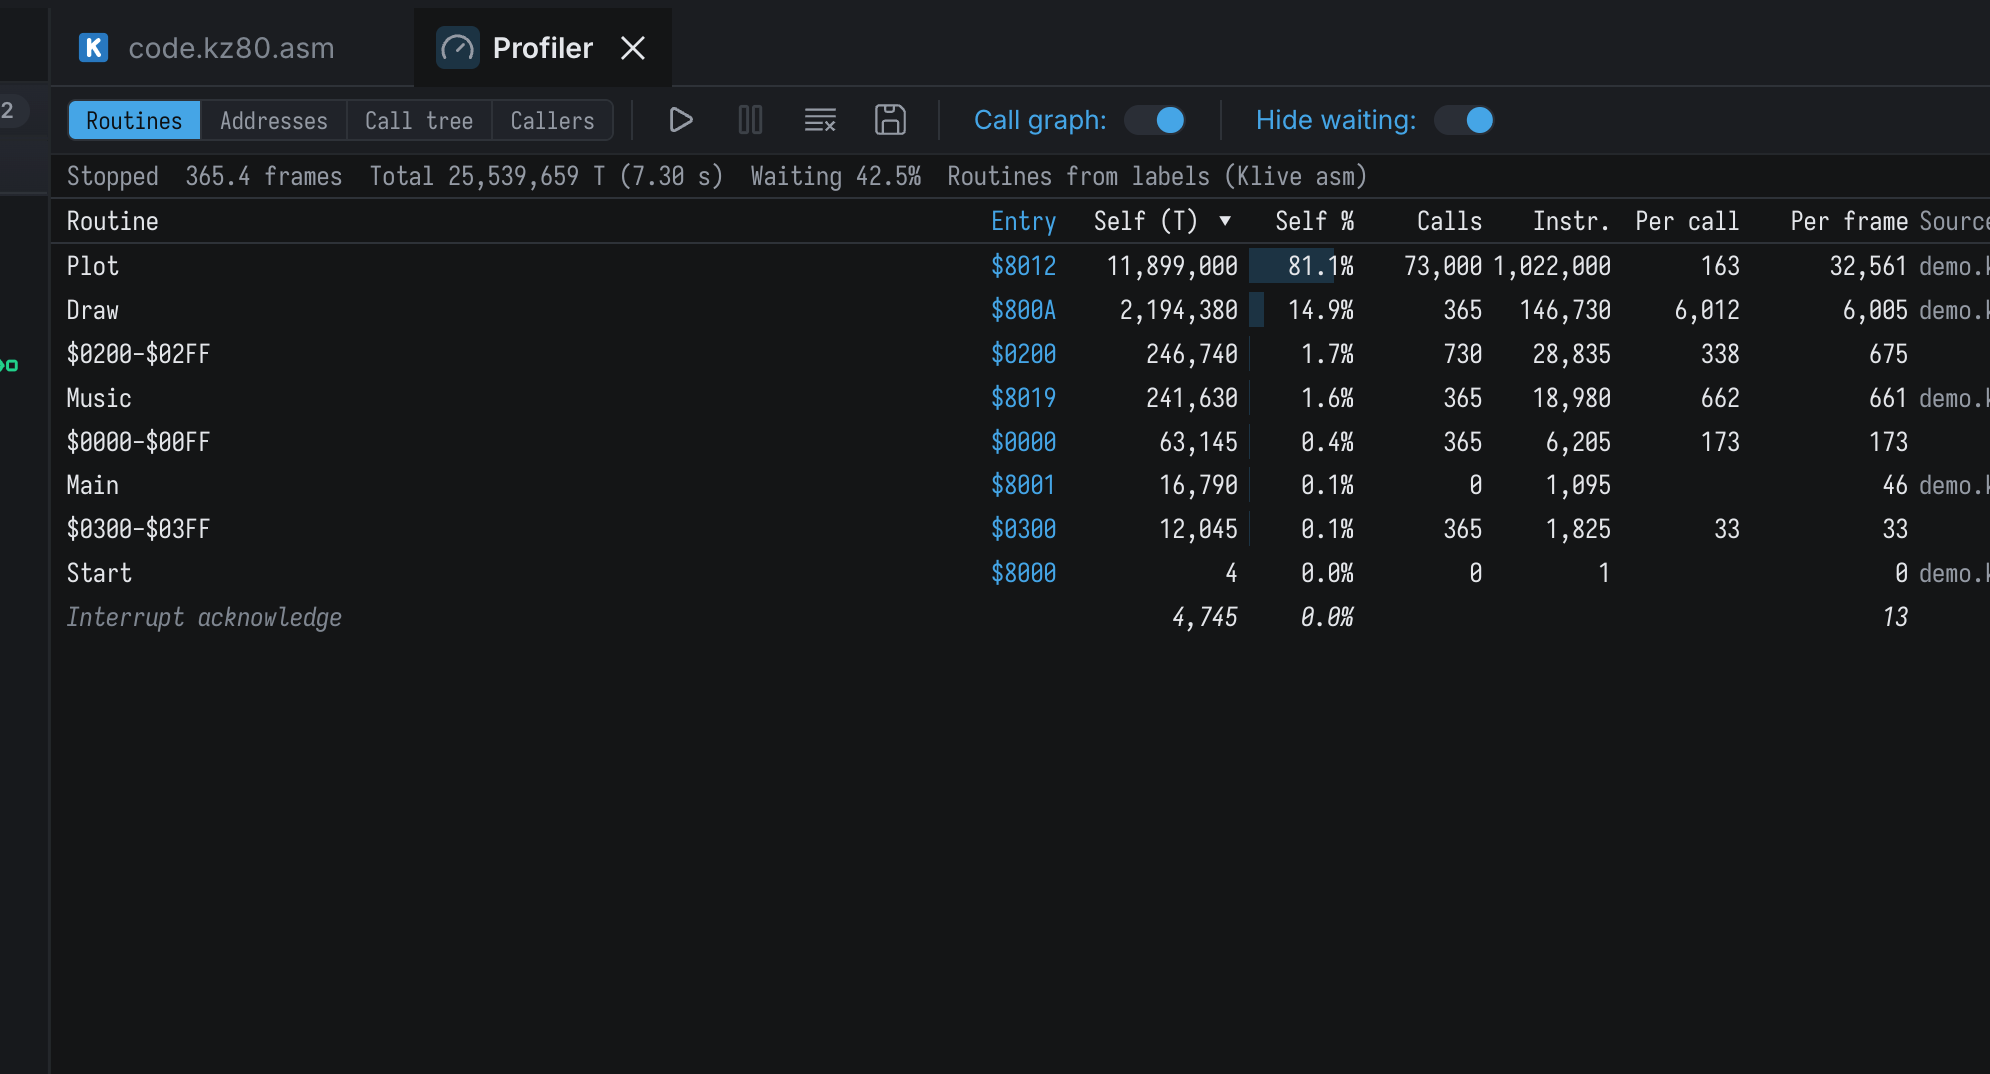The width and height of the screenshot is (1990, 1074).
Task: Sort by the Per frame column header
Action: tap(1849, 221)
